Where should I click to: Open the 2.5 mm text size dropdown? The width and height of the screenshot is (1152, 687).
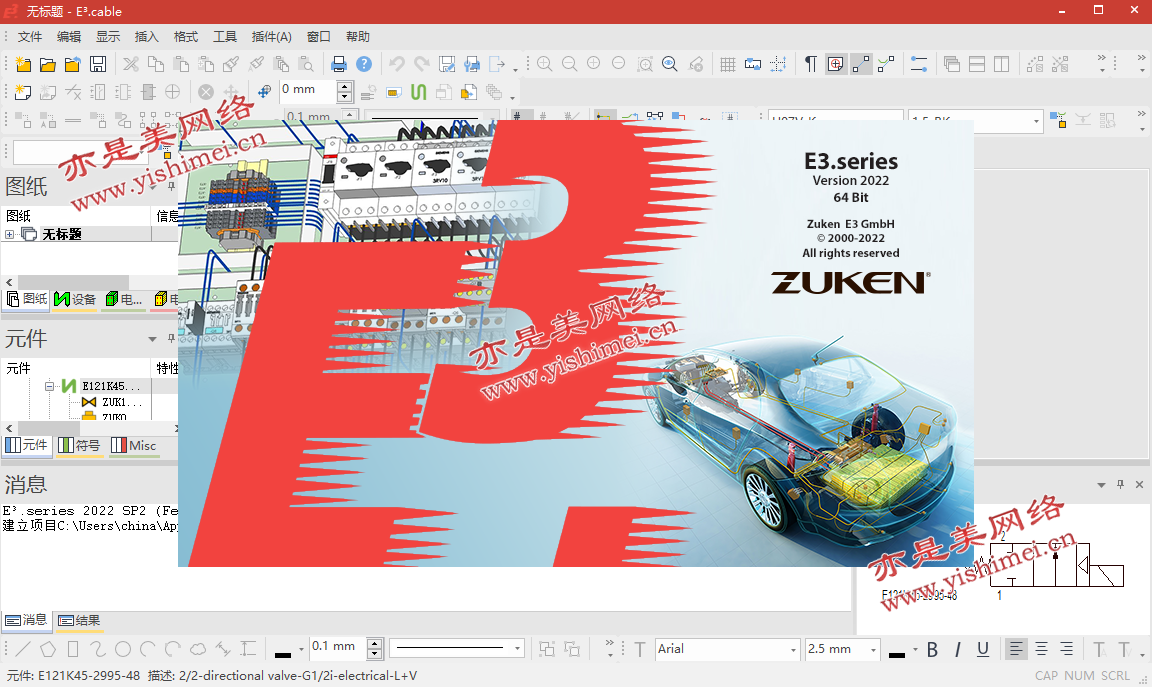pos(873,650)
